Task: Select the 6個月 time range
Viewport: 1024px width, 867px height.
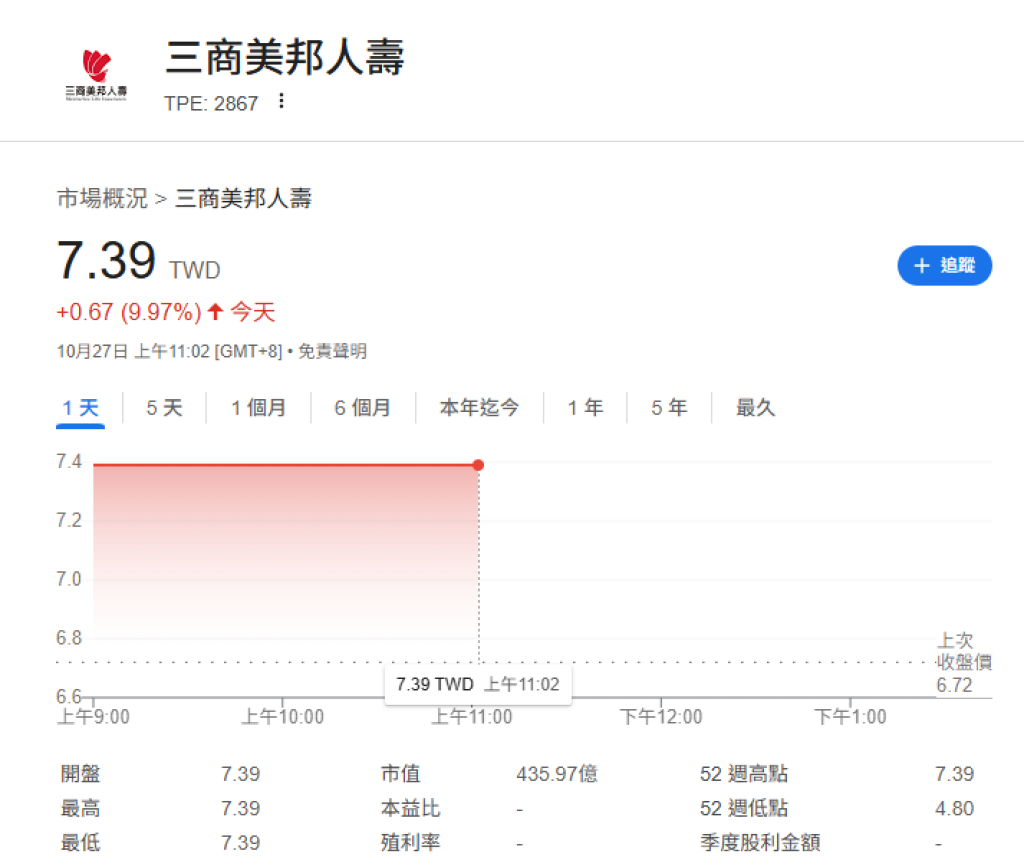Action: (x=363, y=407)
